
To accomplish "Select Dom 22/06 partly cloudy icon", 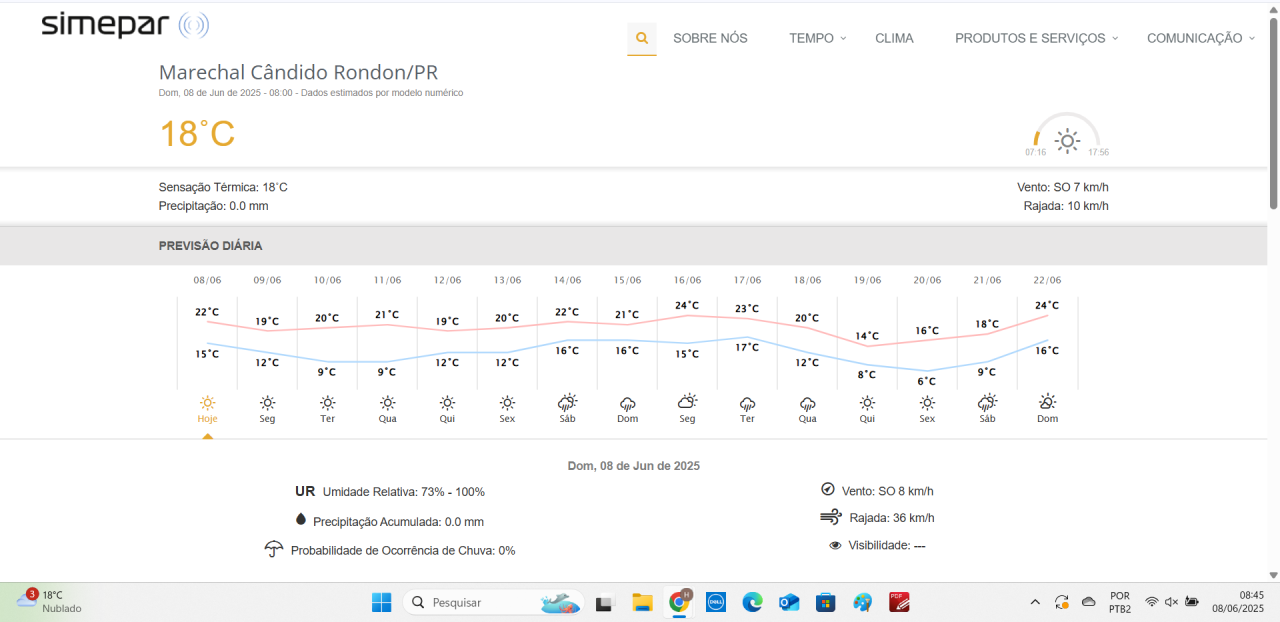I will click(x=1047, y=402).
